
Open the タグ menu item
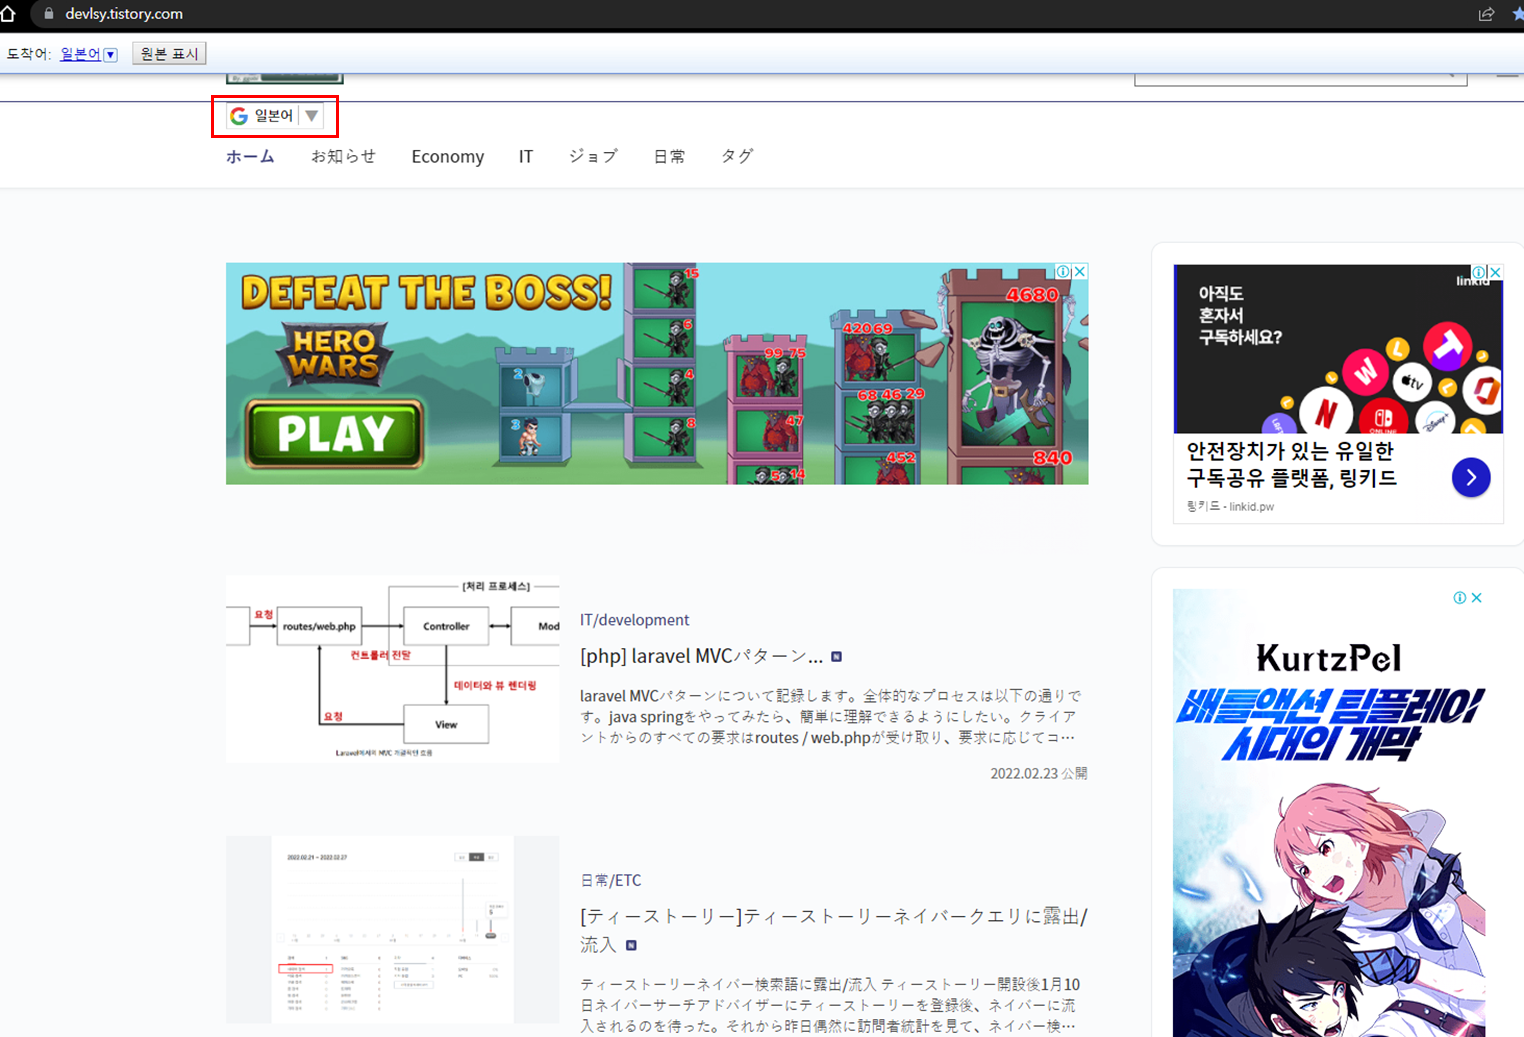click(x=737, y=156)
